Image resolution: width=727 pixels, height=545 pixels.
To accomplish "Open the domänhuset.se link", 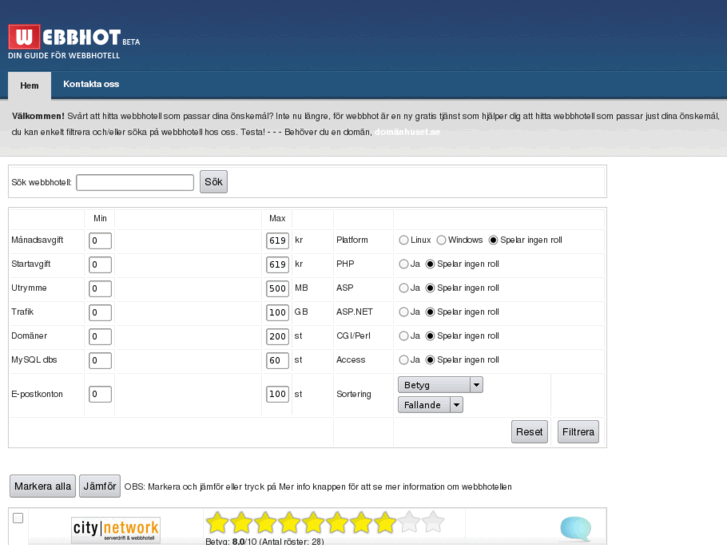I will (407, 132).
